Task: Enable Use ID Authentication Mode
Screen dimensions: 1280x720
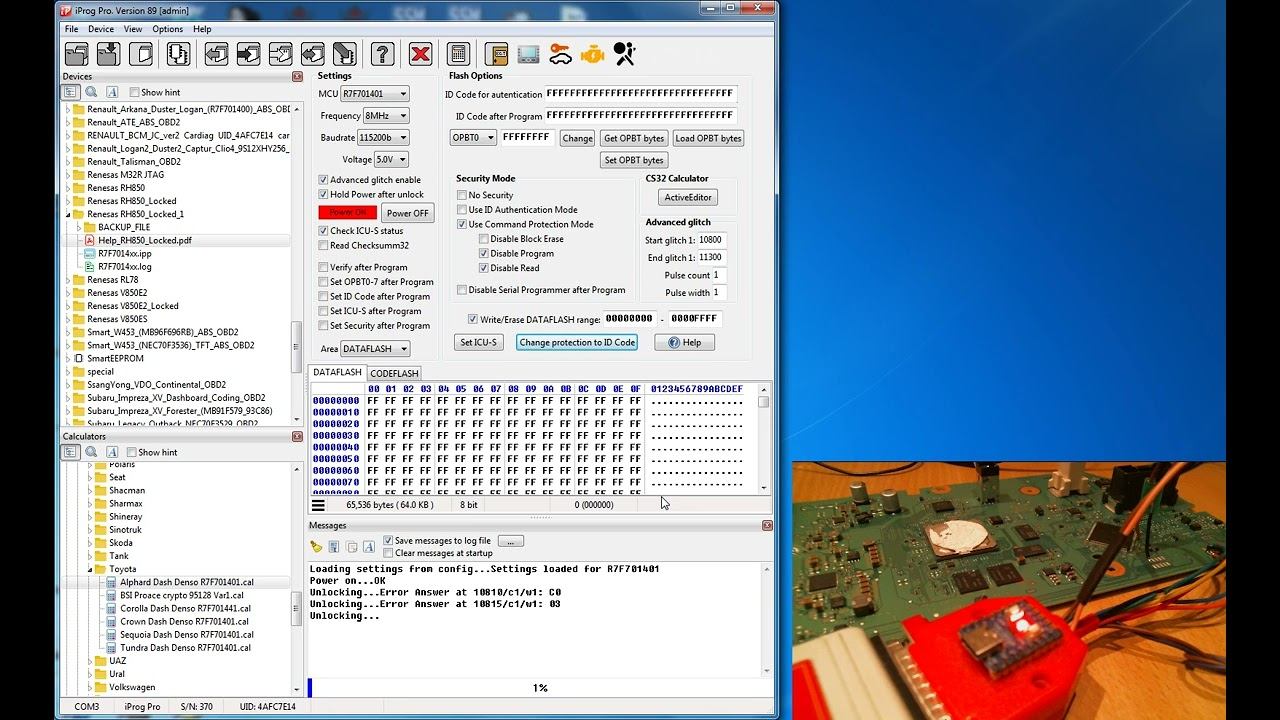Action: pyautogui.click(x=462, y=210)
